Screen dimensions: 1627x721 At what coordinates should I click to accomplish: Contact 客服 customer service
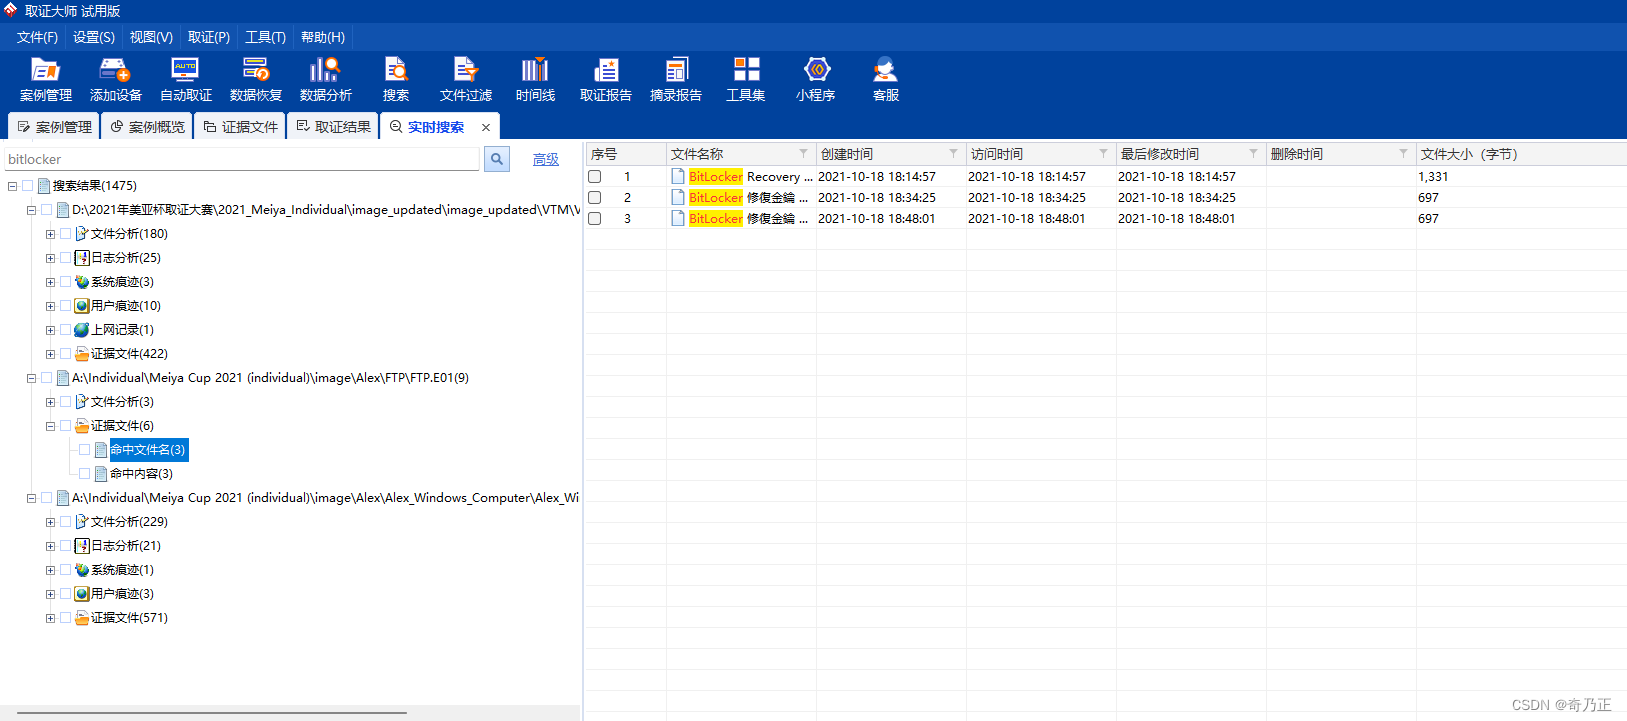[x=886, y=79]
